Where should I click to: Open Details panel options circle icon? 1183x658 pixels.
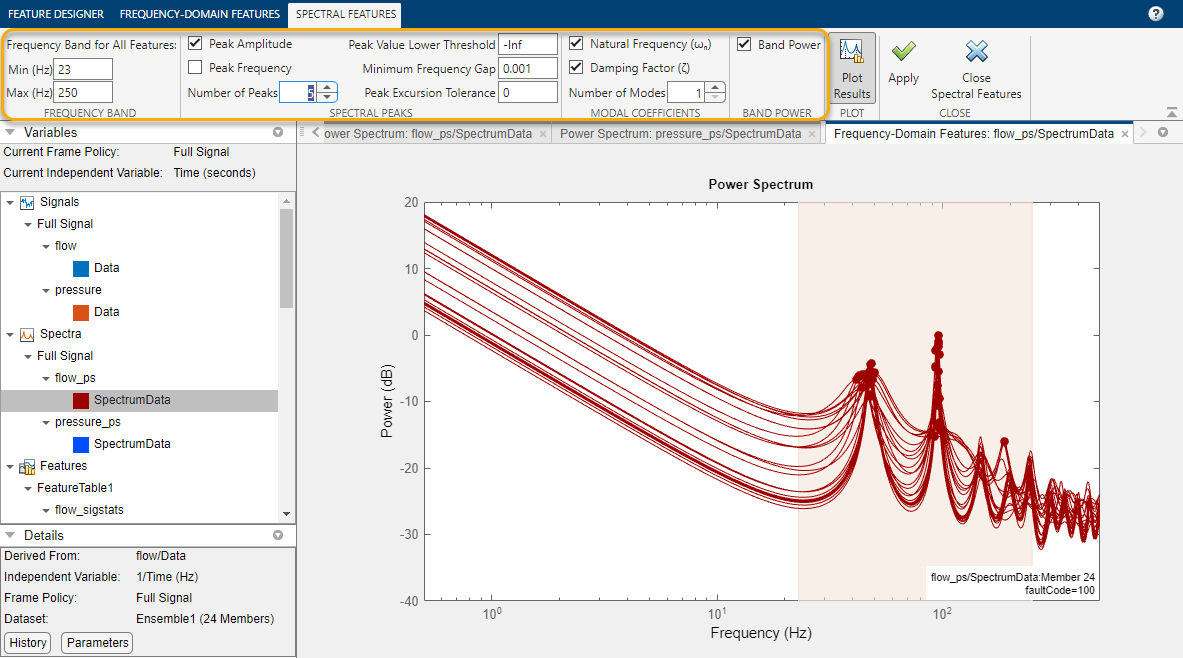(x=278, y=535)
